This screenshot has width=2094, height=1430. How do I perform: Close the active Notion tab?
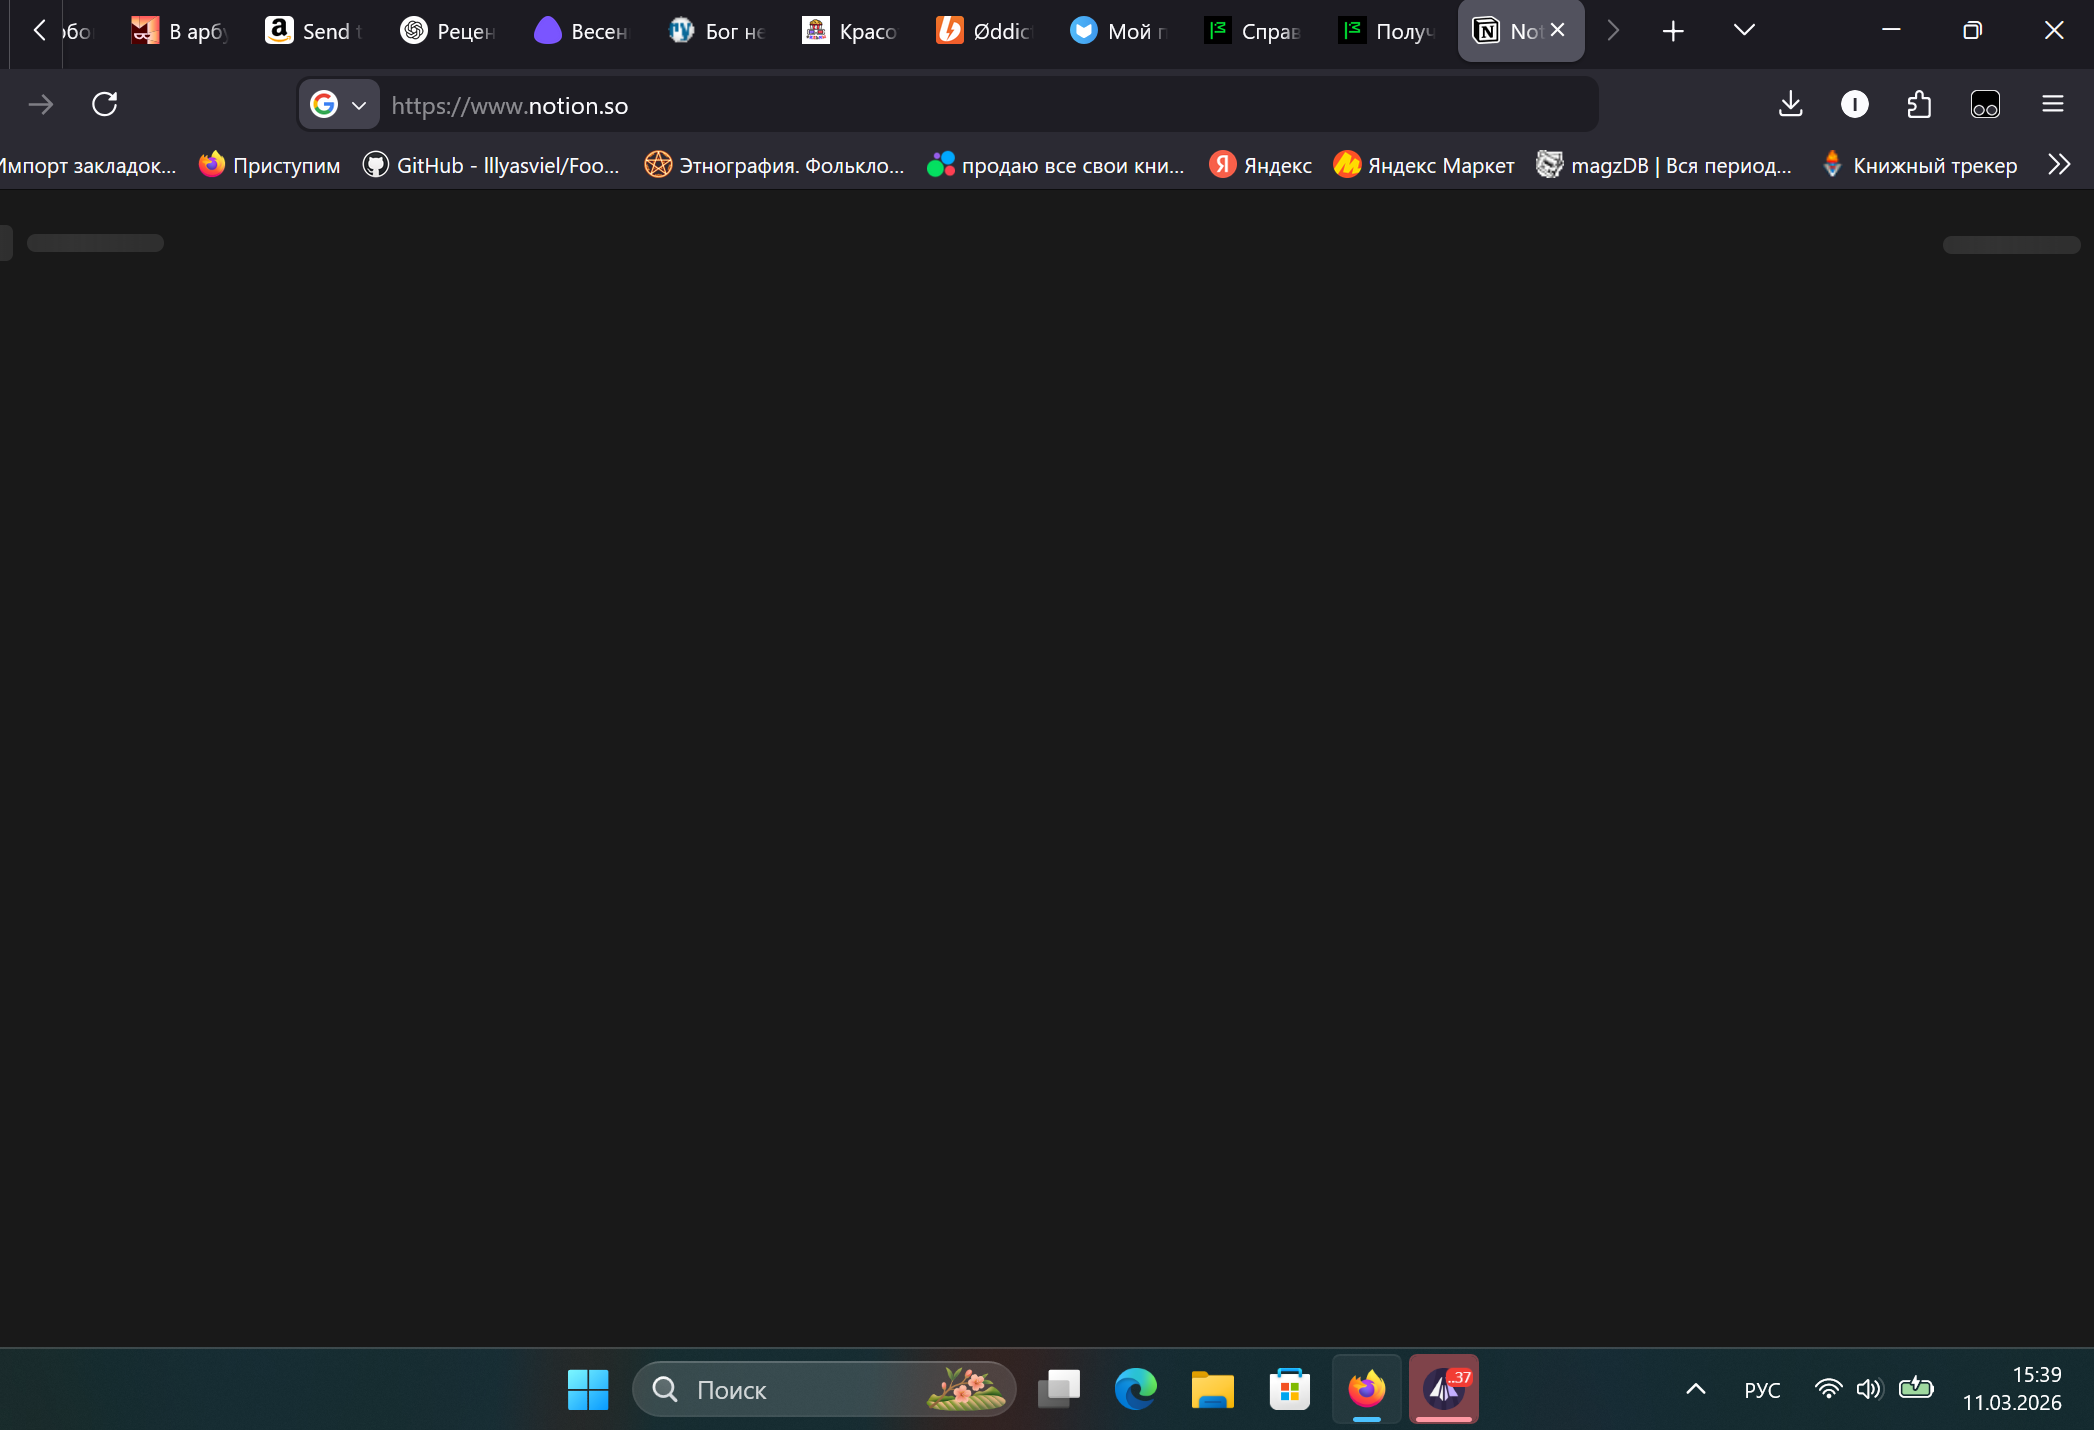coord(1557,30)
